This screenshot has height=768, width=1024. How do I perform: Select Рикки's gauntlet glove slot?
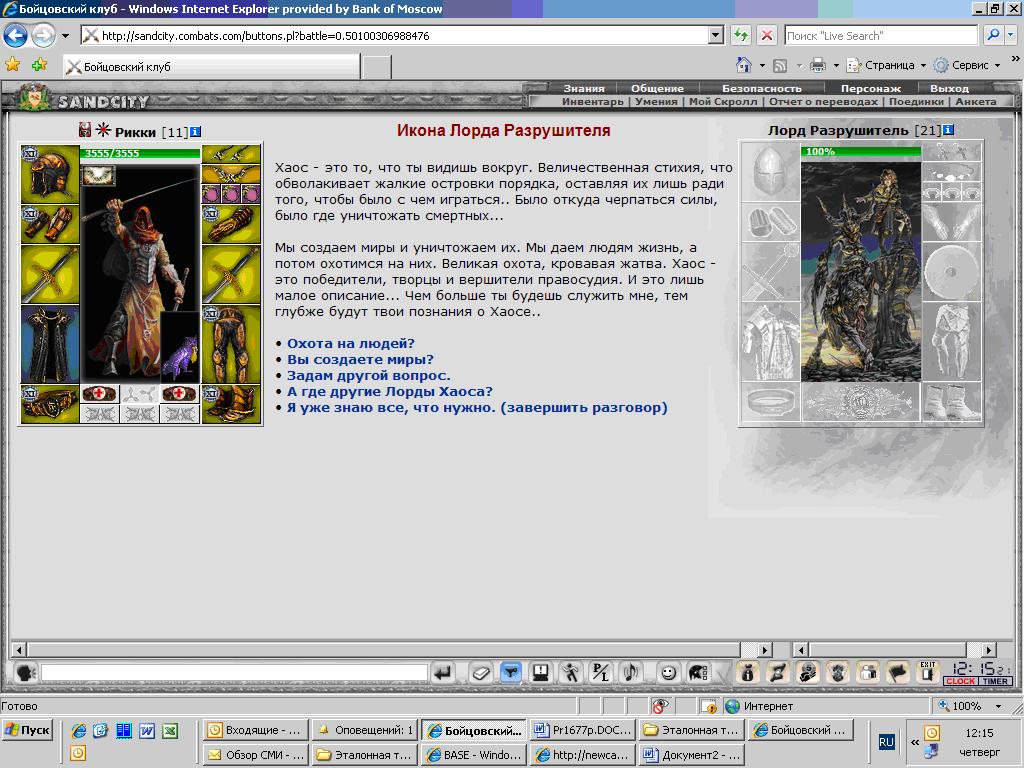[x=231, y=225]
